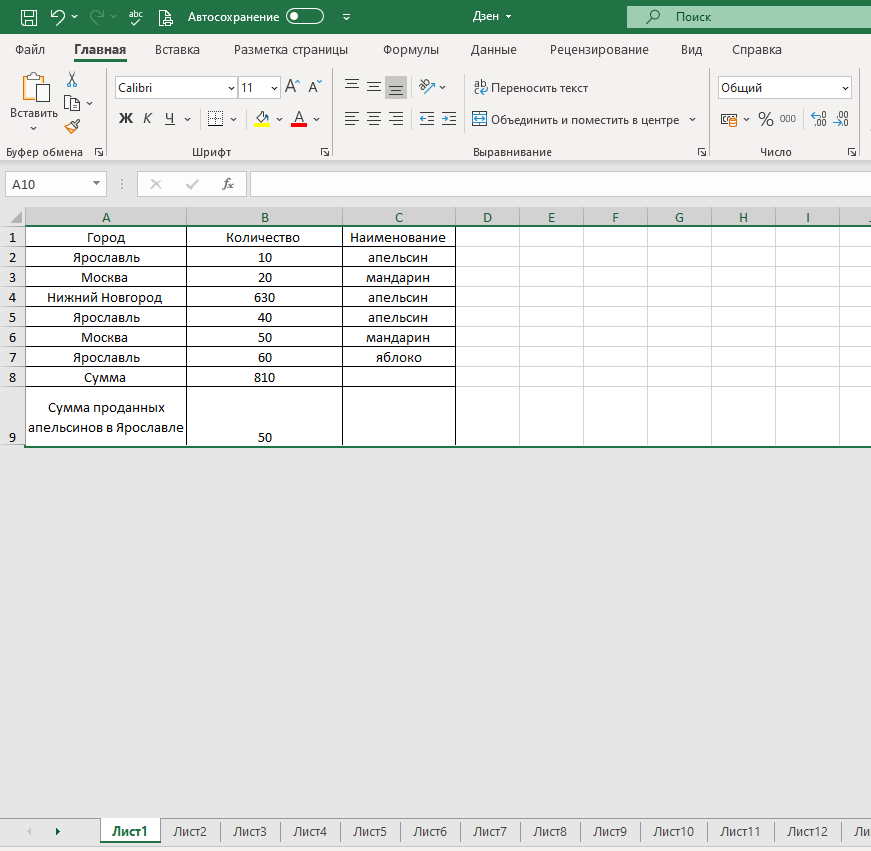This screenshot has height=851, width=871.
Task: Align cell text left
Action: coord(352,118)
